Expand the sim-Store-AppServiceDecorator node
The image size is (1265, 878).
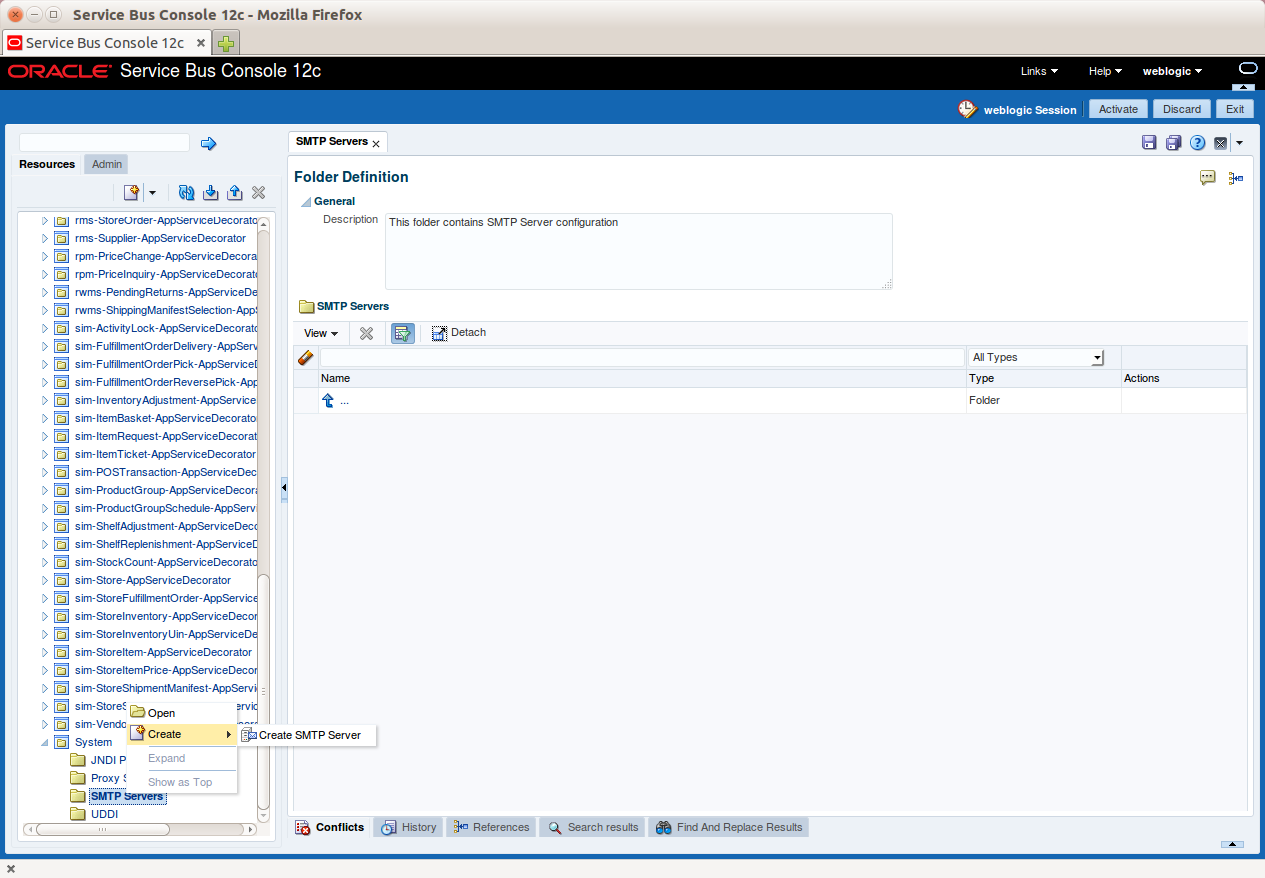coord(44,580)
